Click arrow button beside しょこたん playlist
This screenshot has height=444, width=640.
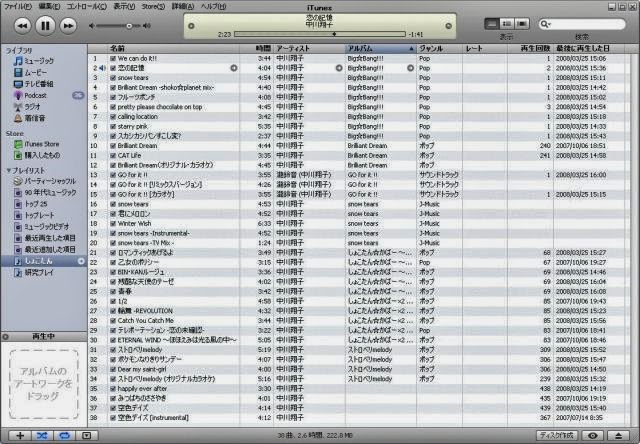(81, 261)
